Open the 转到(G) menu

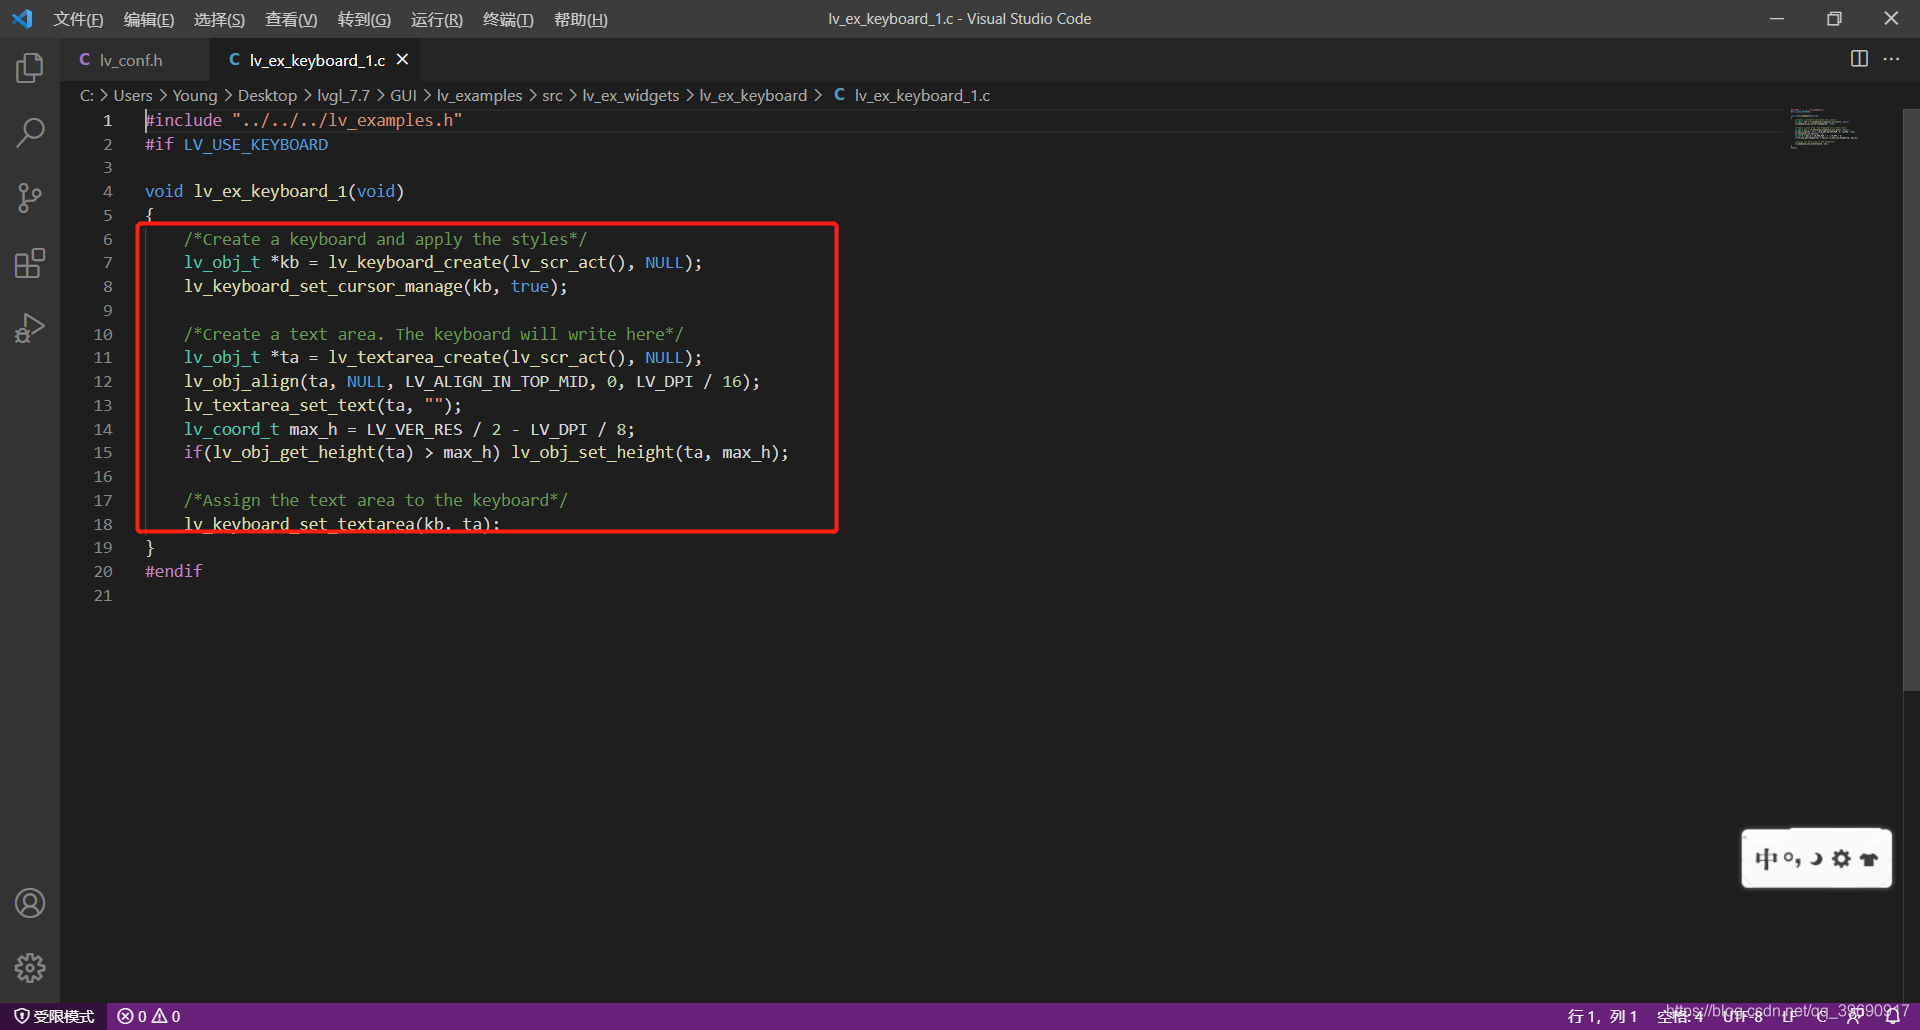click(x=364, y=19)
